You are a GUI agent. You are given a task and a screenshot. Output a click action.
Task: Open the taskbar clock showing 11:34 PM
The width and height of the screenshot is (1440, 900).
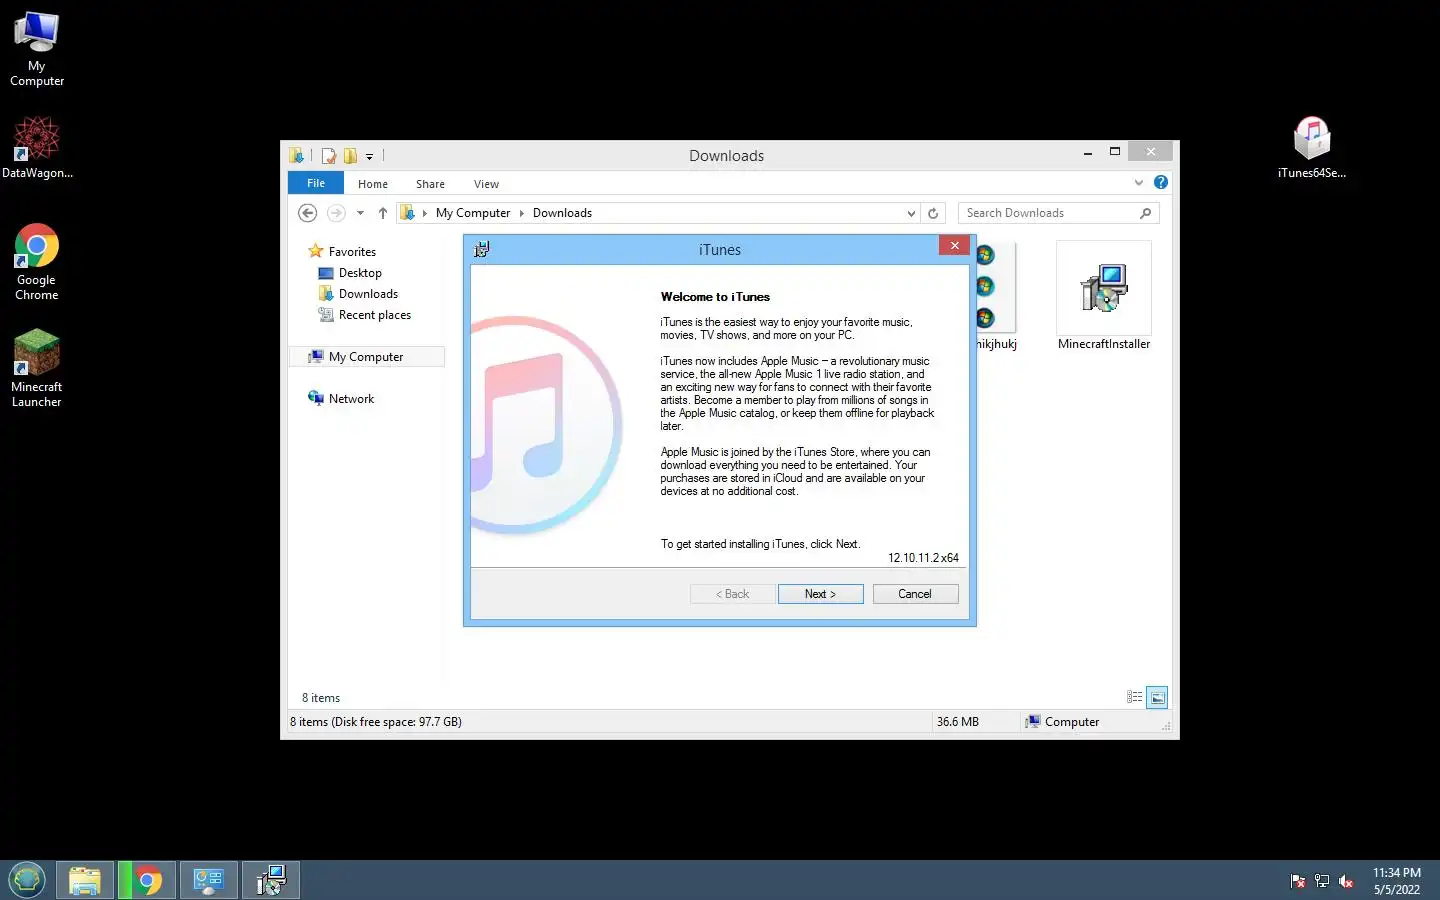click(1396, 880)
